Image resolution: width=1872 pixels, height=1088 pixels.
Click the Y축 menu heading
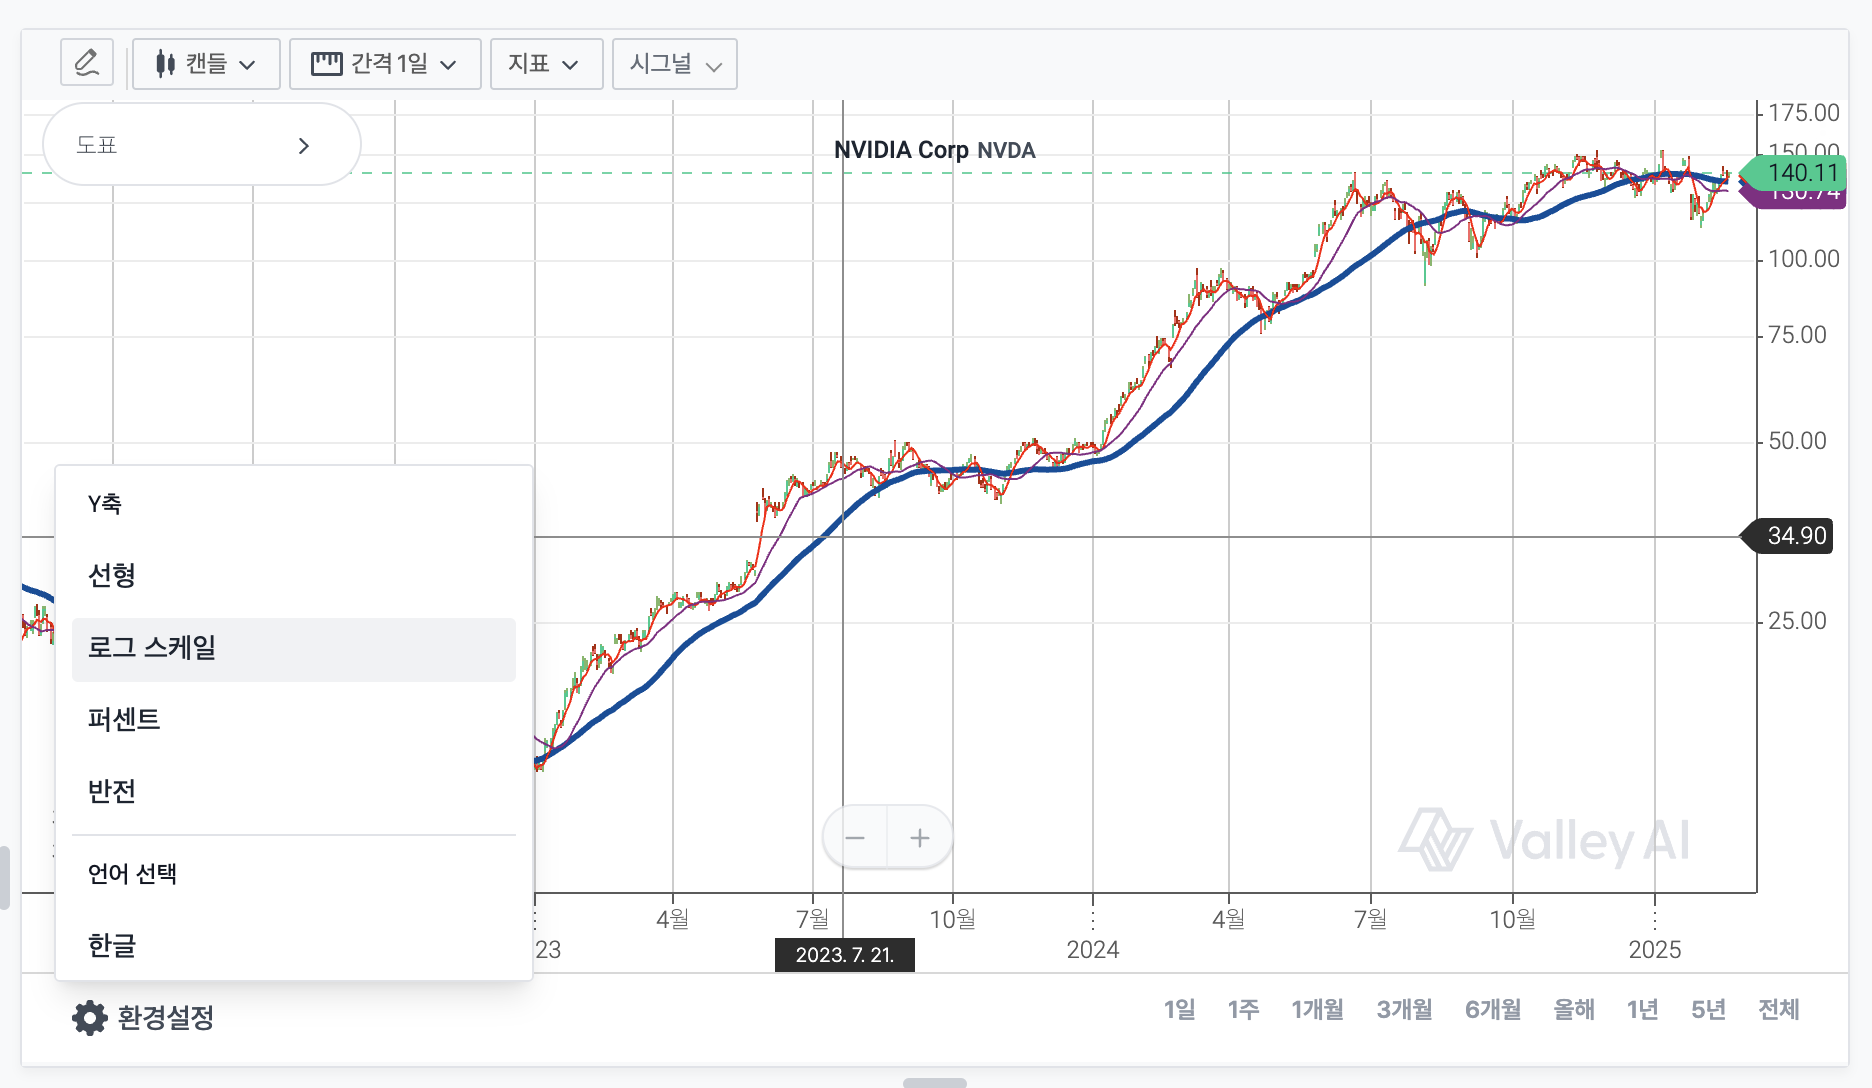105,504
